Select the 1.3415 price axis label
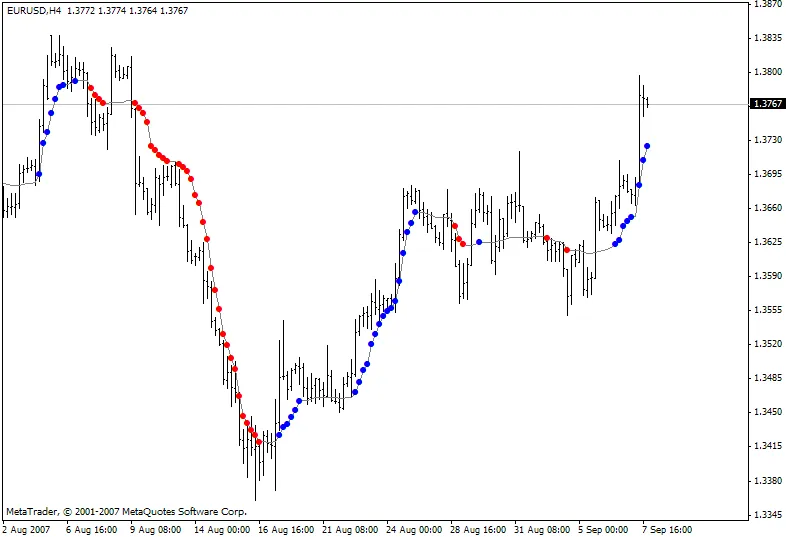Viewport: 786px width, 537px height. point(766,446)
